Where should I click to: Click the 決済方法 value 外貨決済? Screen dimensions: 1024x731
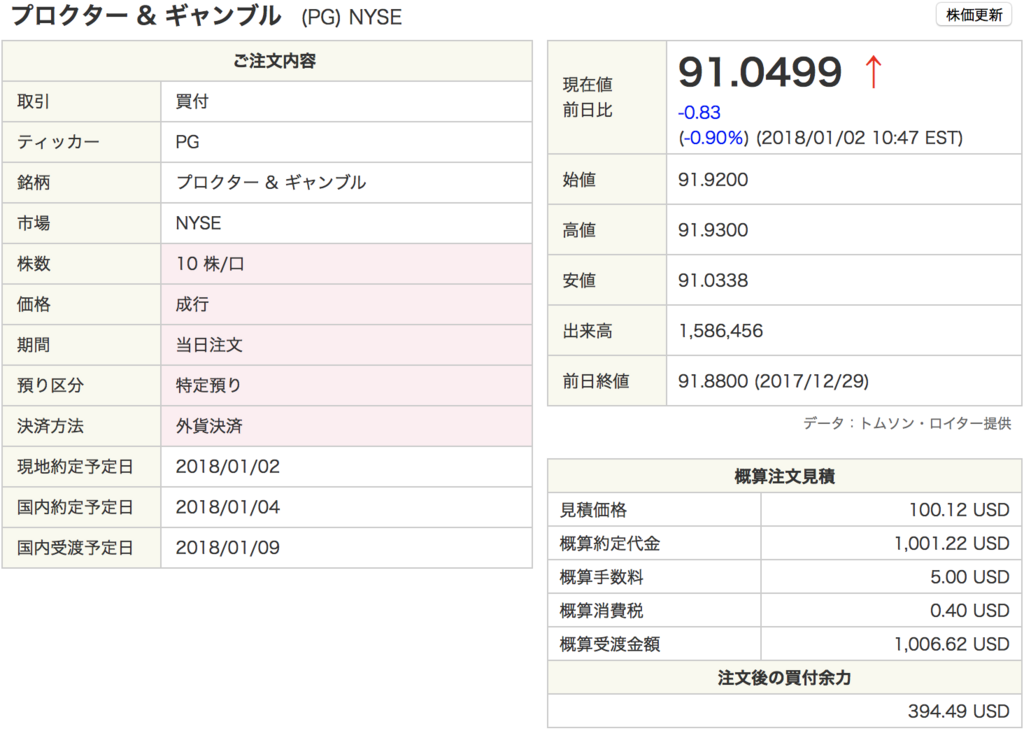(x=209, y=426)
